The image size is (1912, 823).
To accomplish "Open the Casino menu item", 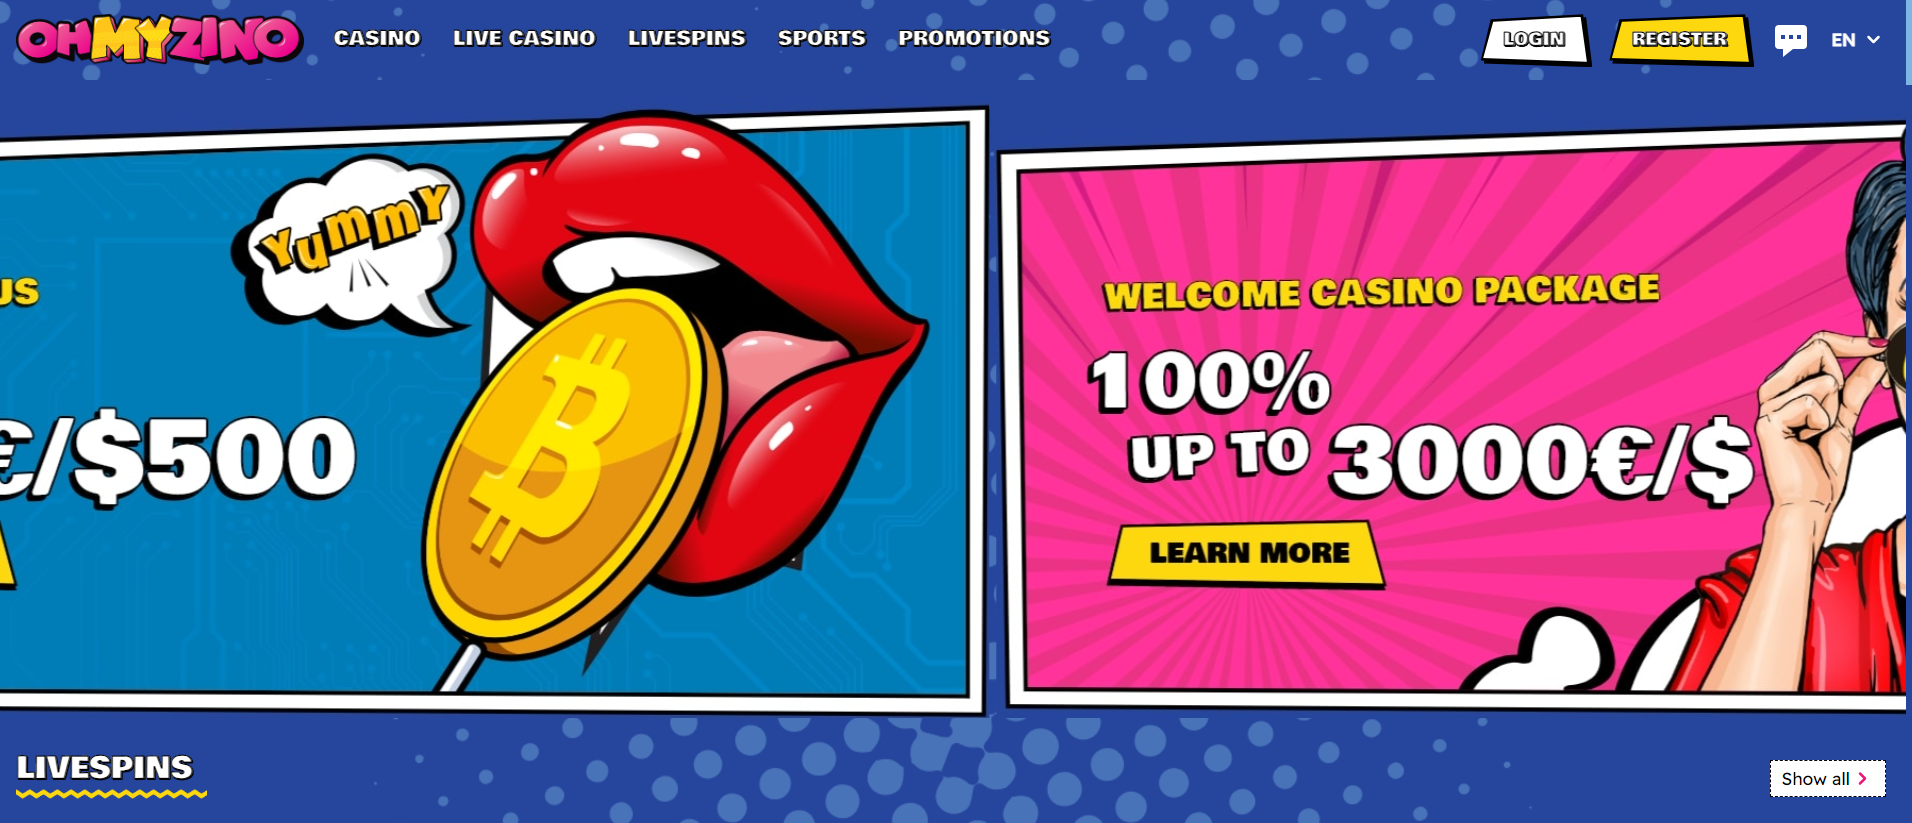I will (x=377, y=38).
